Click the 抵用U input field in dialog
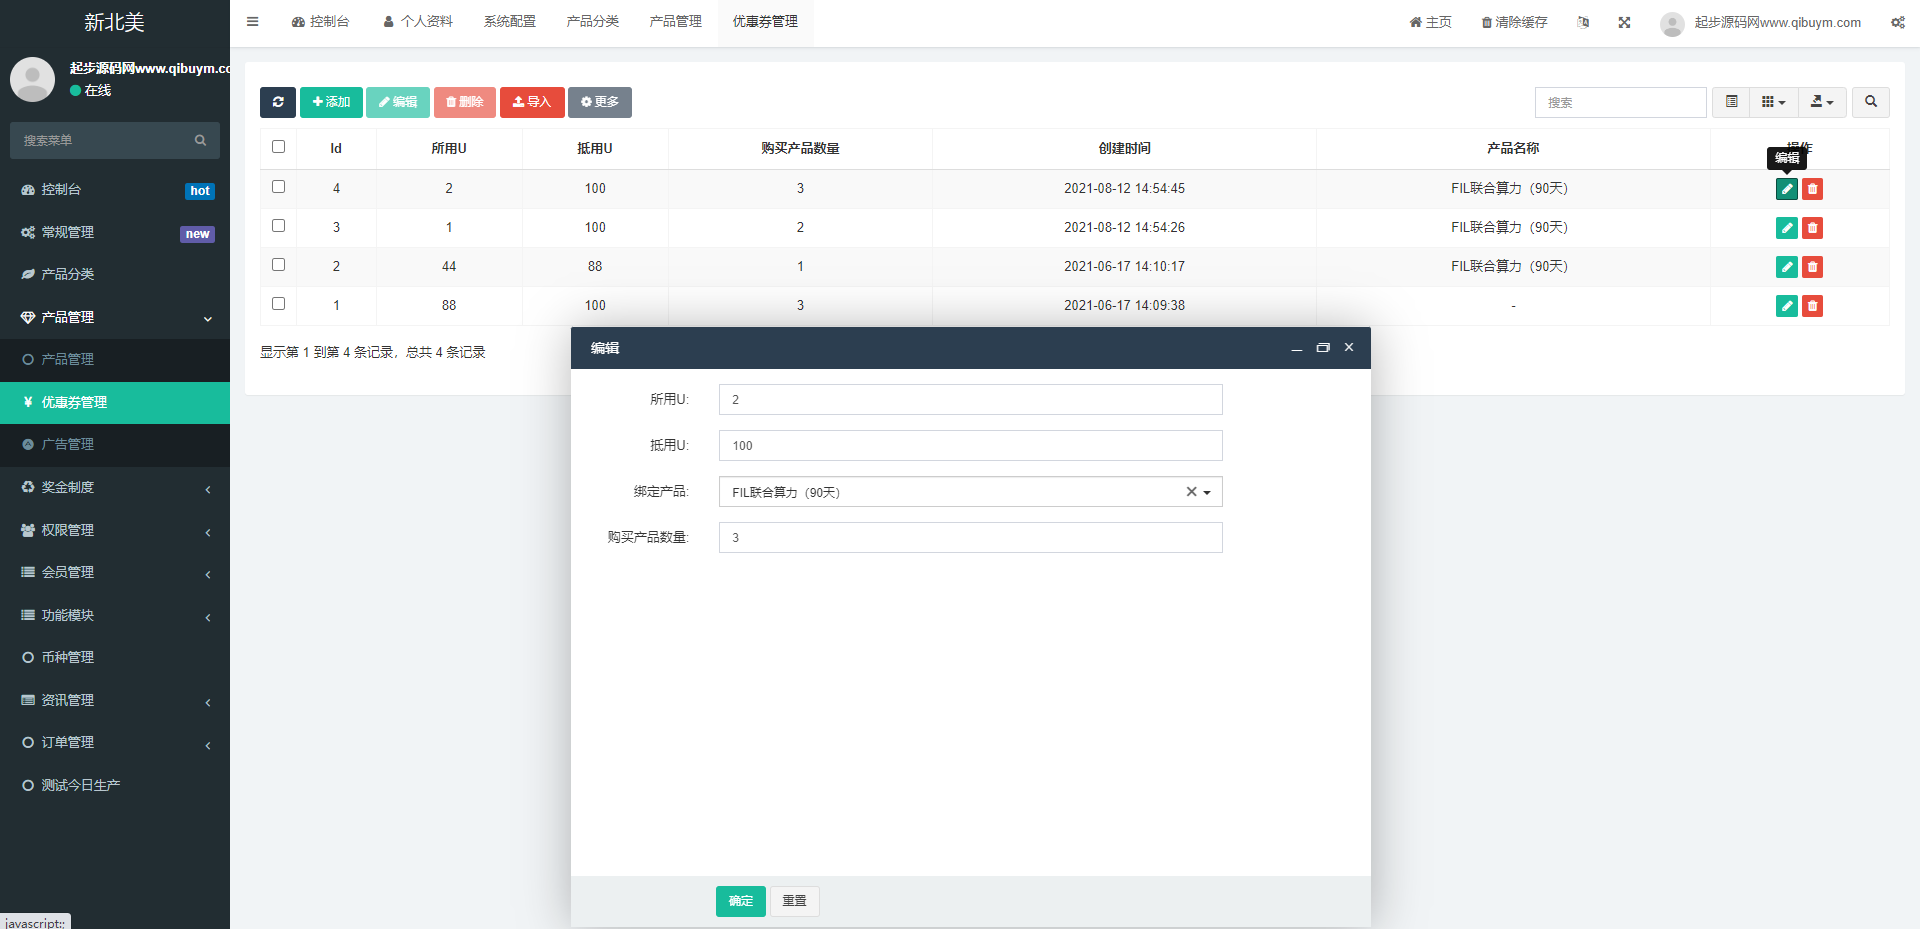 pos(970,446)
